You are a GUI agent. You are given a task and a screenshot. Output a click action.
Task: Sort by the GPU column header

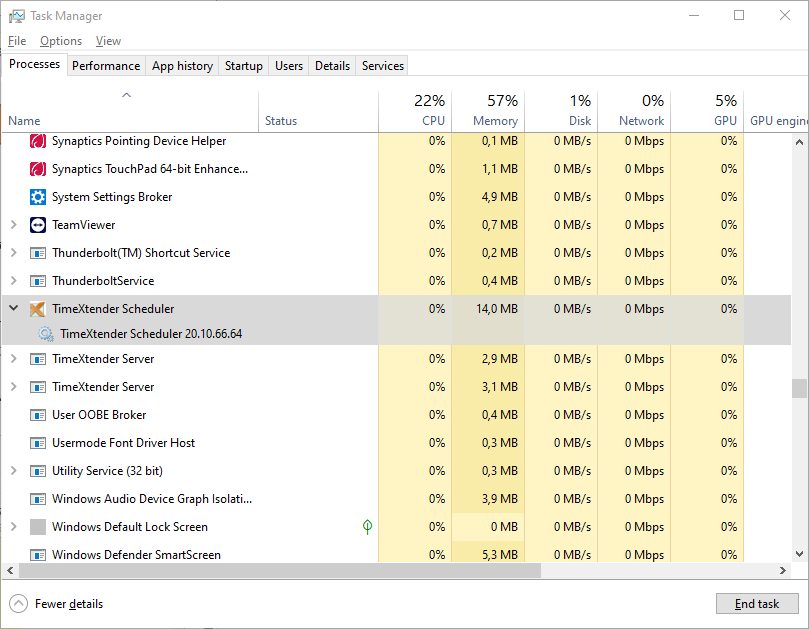coord(707,111)
